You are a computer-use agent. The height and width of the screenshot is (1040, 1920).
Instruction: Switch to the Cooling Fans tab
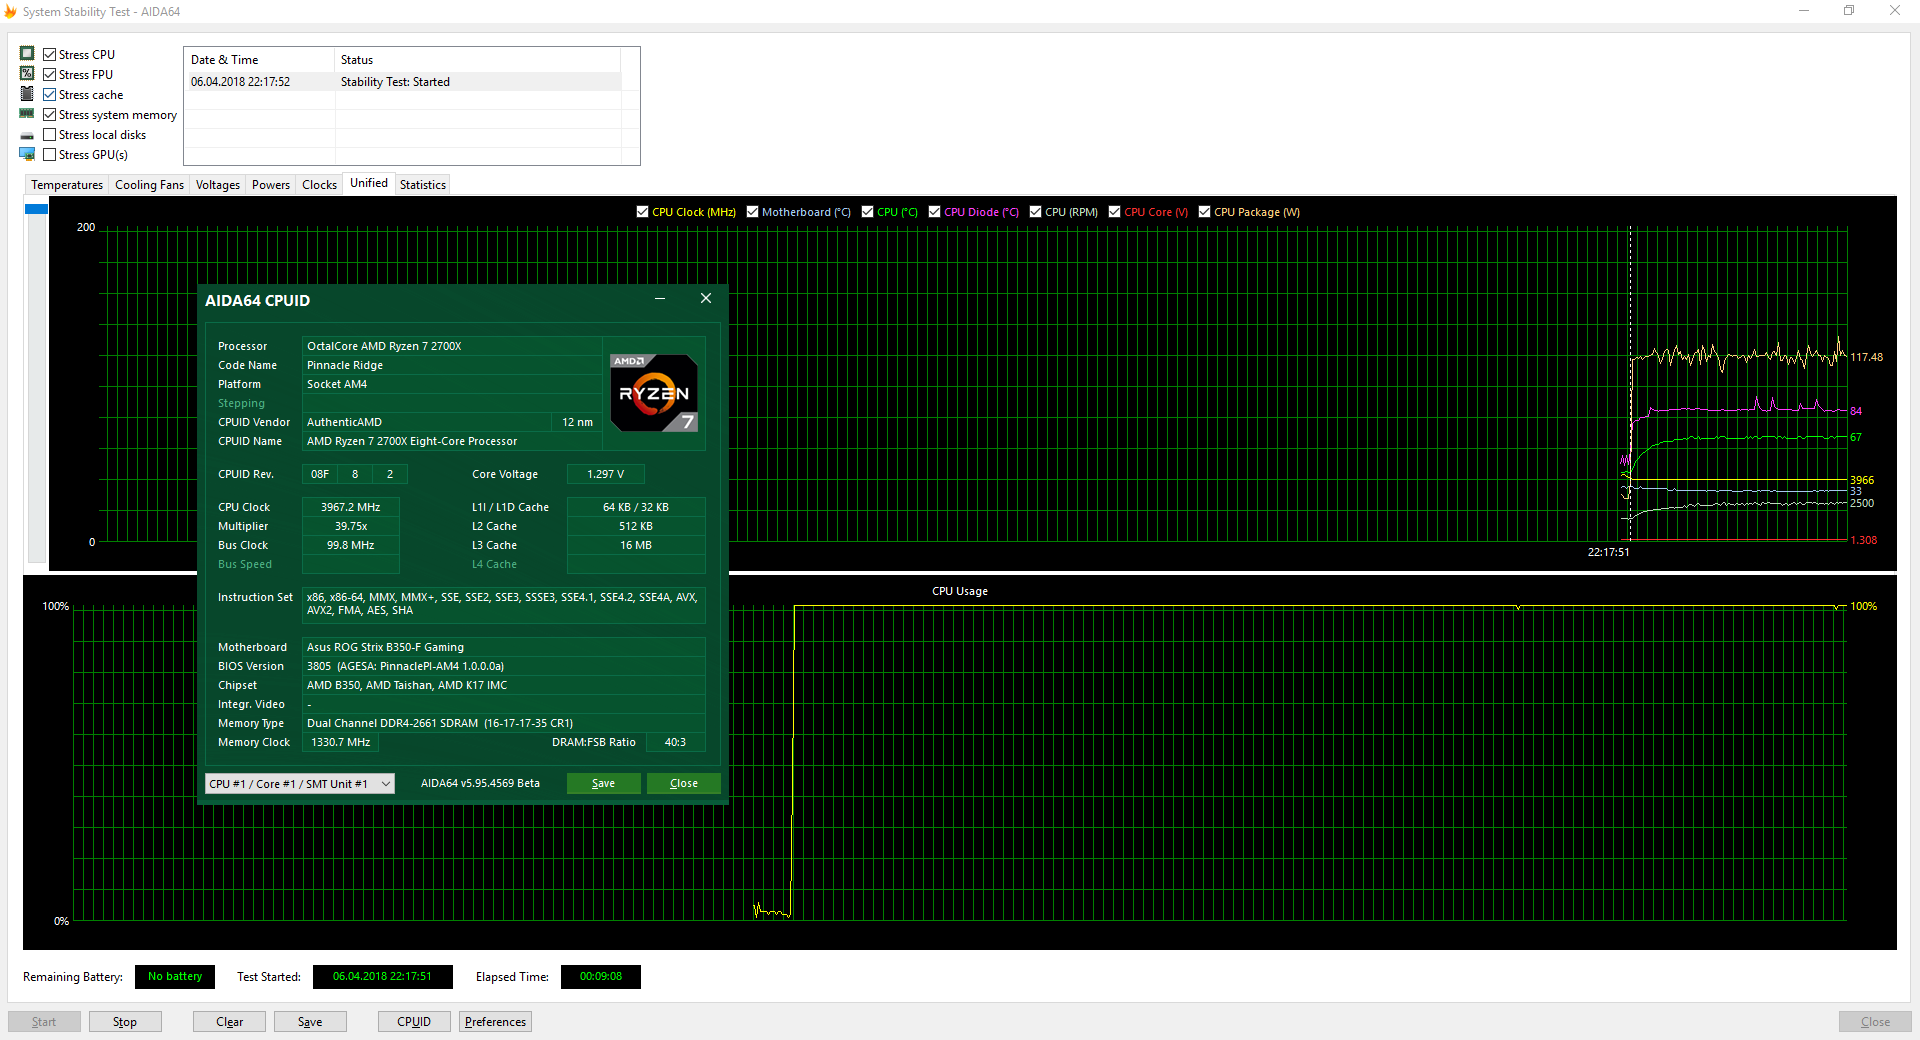coord(149,185)
